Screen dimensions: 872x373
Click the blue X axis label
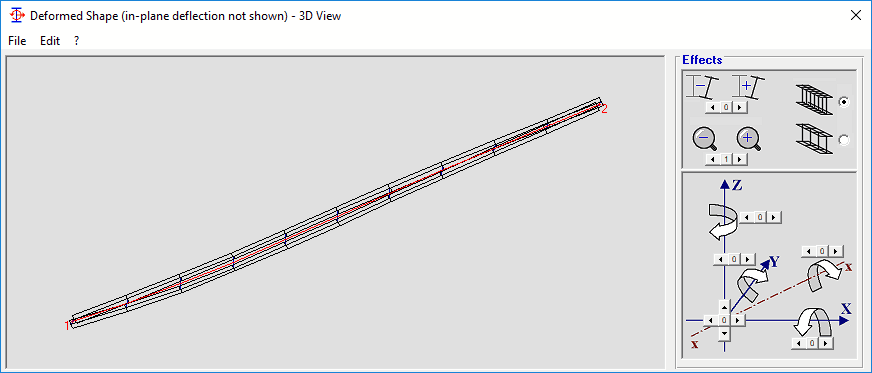[846, 308]
